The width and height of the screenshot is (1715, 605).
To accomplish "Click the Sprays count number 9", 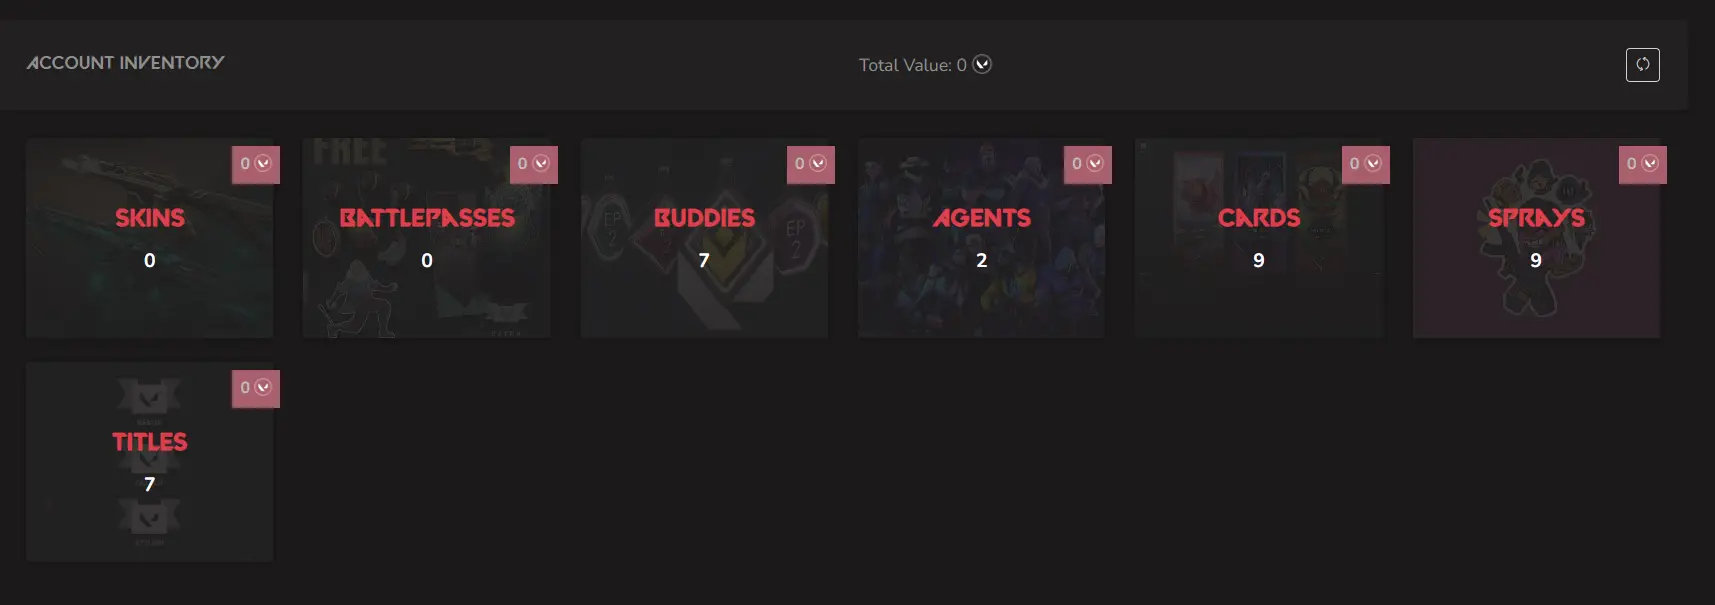I will pos(1536,260).
